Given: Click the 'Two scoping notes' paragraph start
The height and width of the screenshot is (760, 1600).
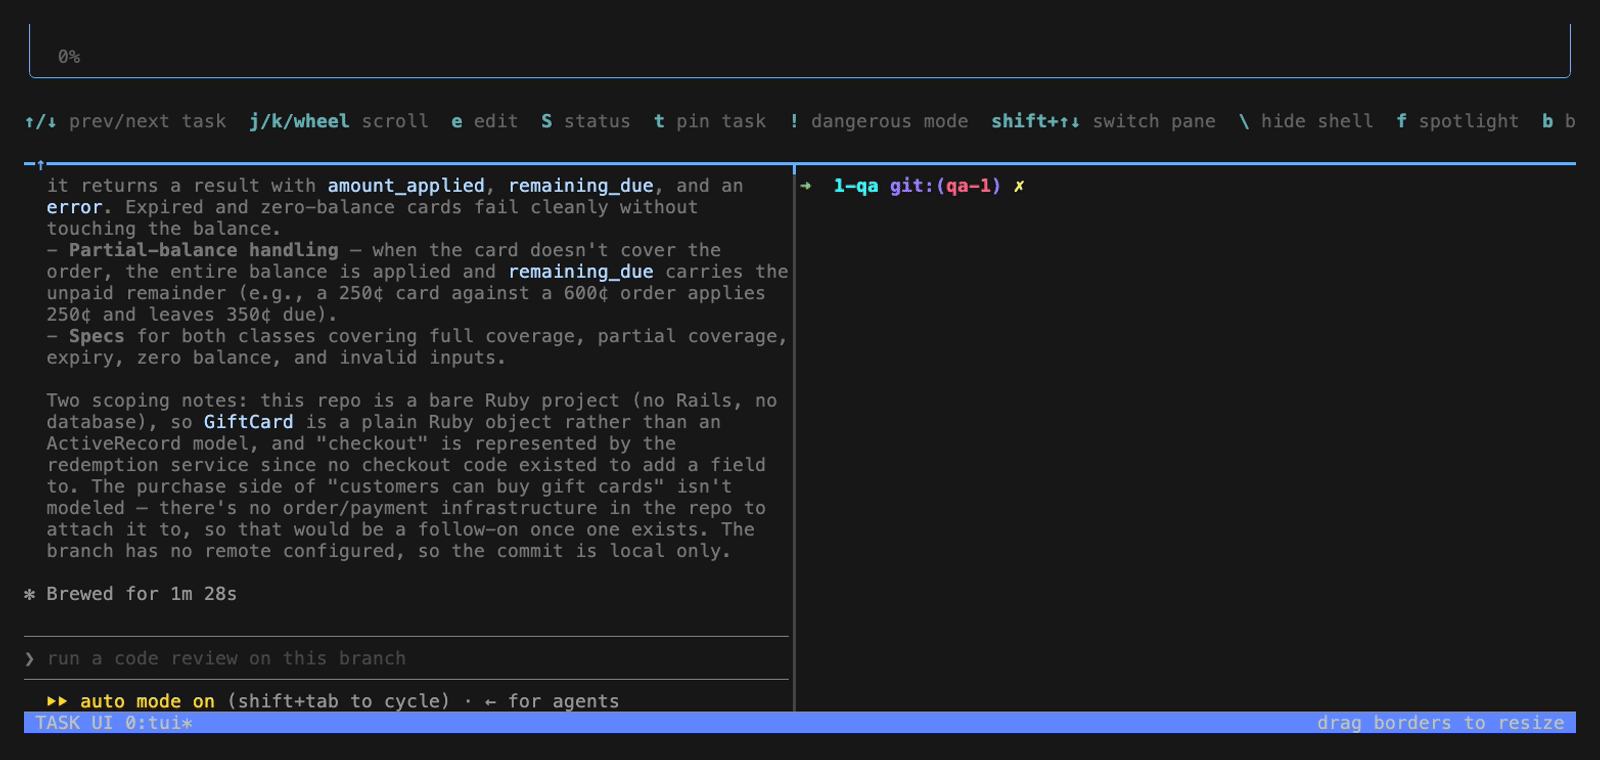Looking at the screenshot, I should (x=147, y=401).
